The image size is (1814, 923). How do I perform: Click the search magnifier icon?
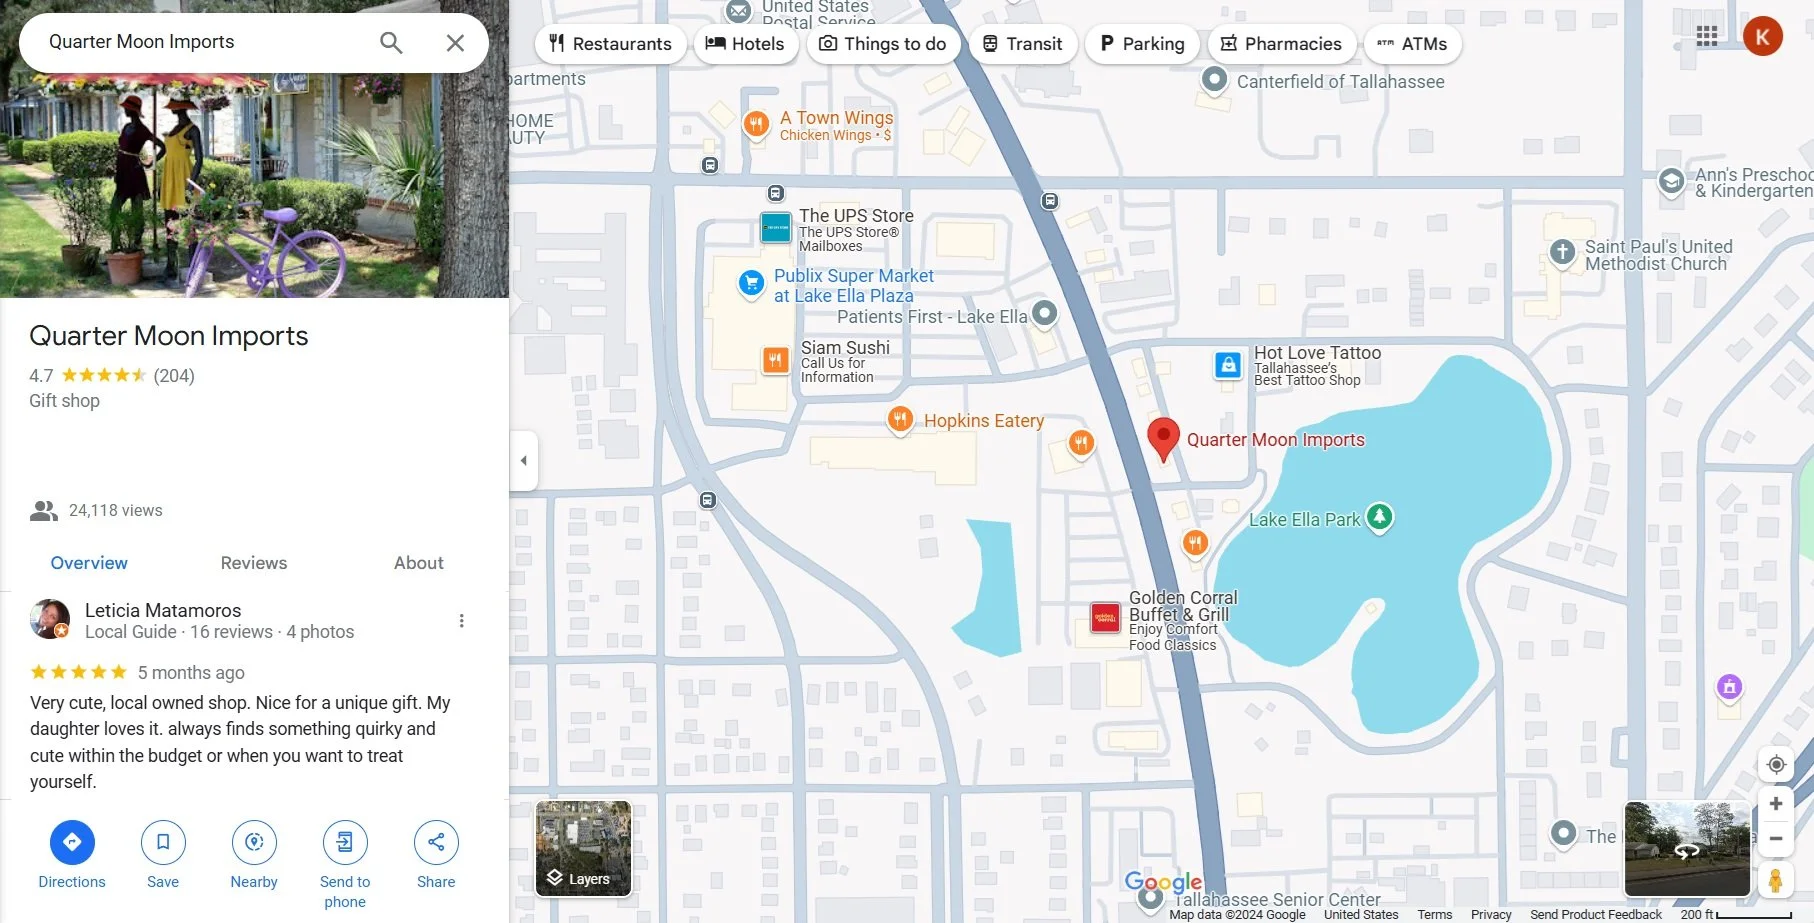click(x=391, y=42)
